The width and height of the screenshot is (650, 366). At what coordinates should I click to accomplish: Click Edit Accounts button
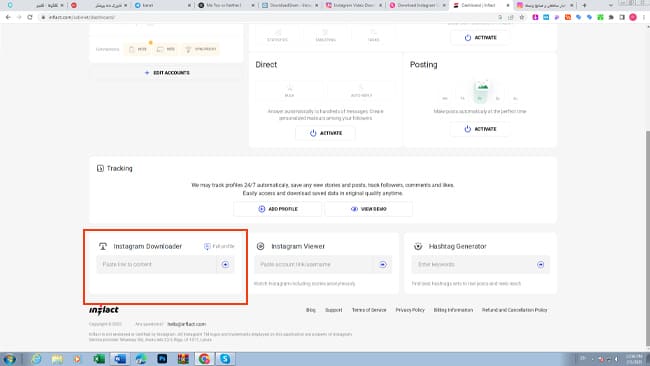click(167, 73)
